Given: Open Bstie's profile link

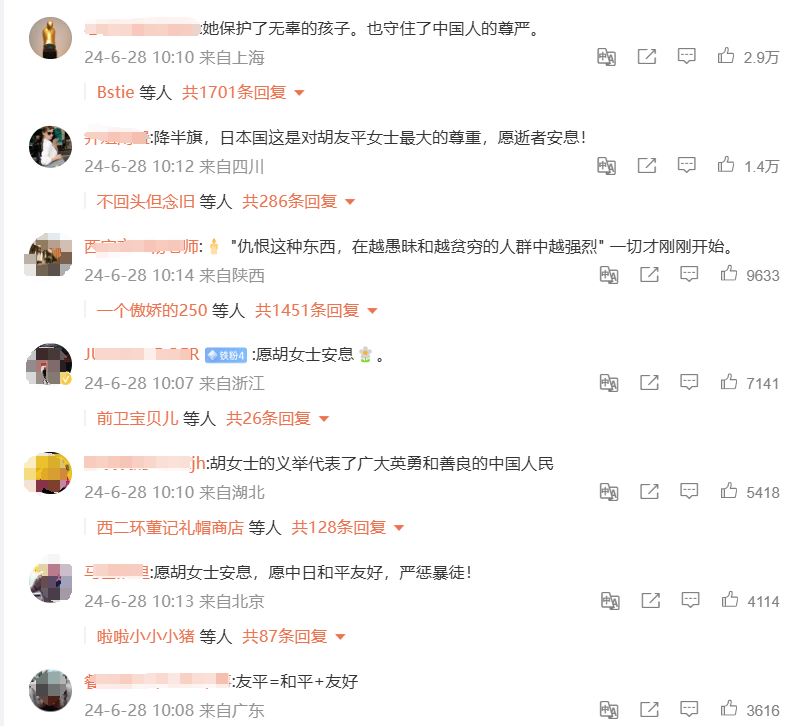Looking at the screenshot, I should [x=116, y=92].
